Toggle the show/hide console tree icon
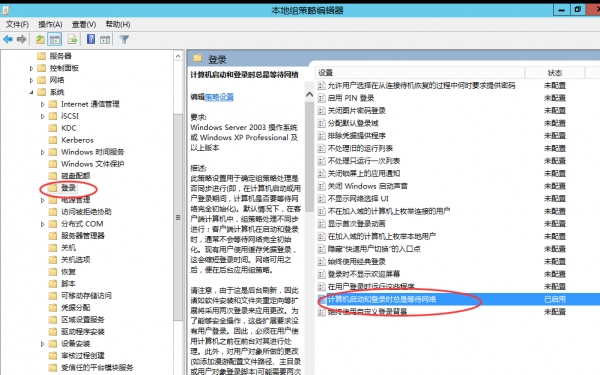 click(x=55, y=39)
